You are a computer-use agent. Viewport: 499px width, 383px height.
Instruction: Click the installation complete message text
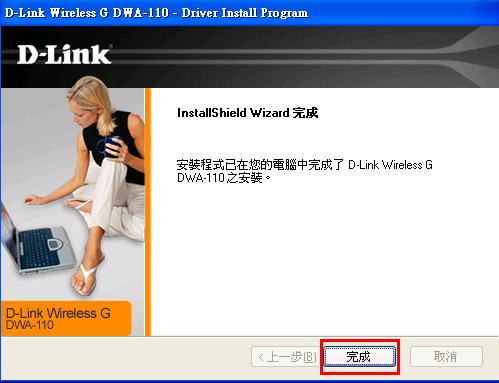305,171
